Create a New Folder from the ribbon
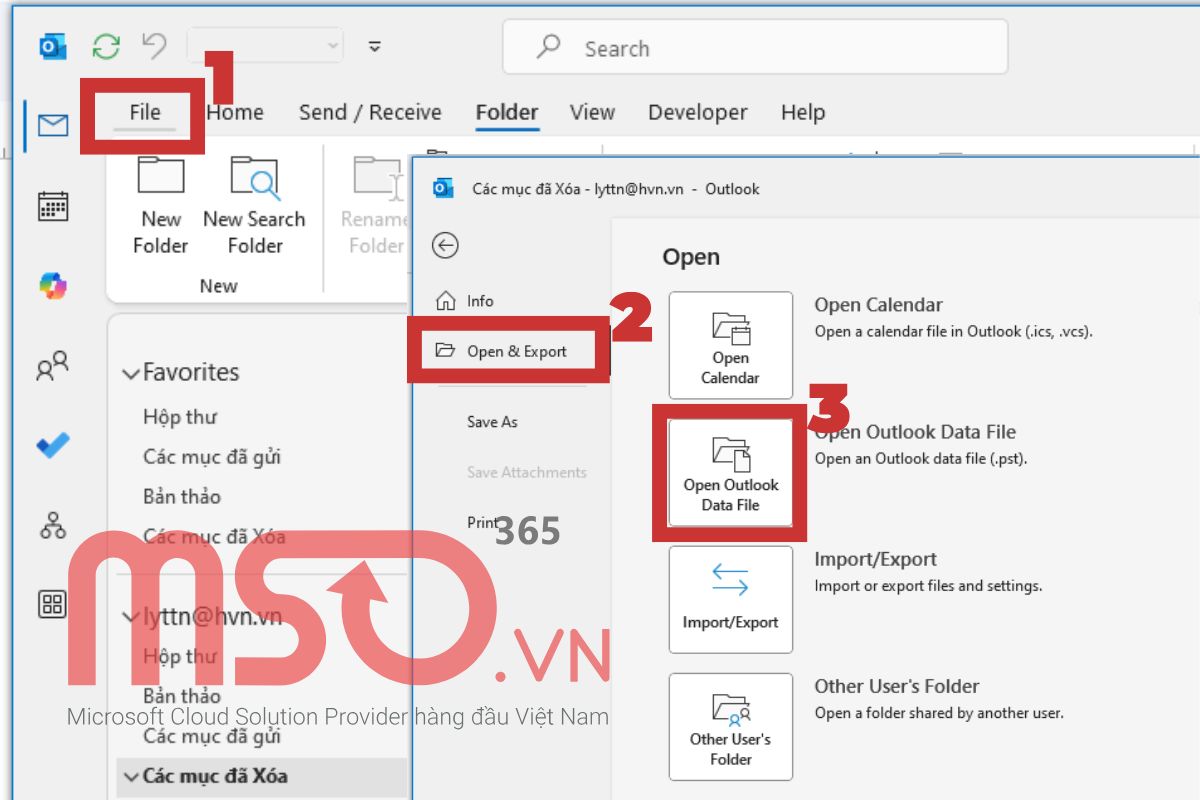1200x800 pixels. click(160, 206)
